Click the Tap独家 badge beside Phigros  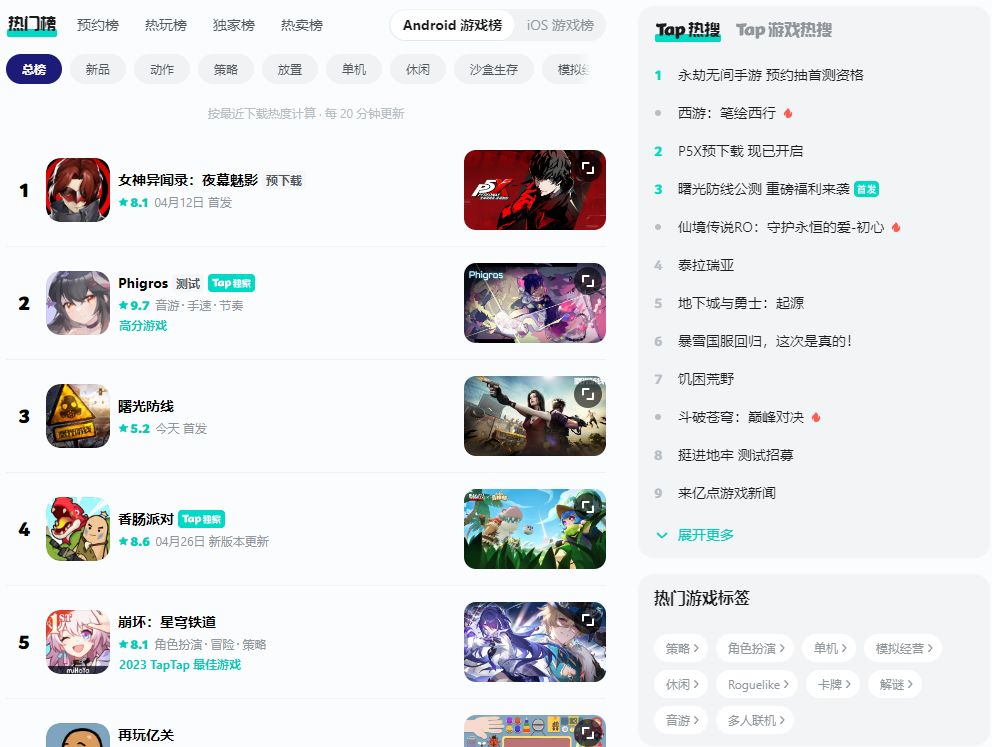click(232, 283)
